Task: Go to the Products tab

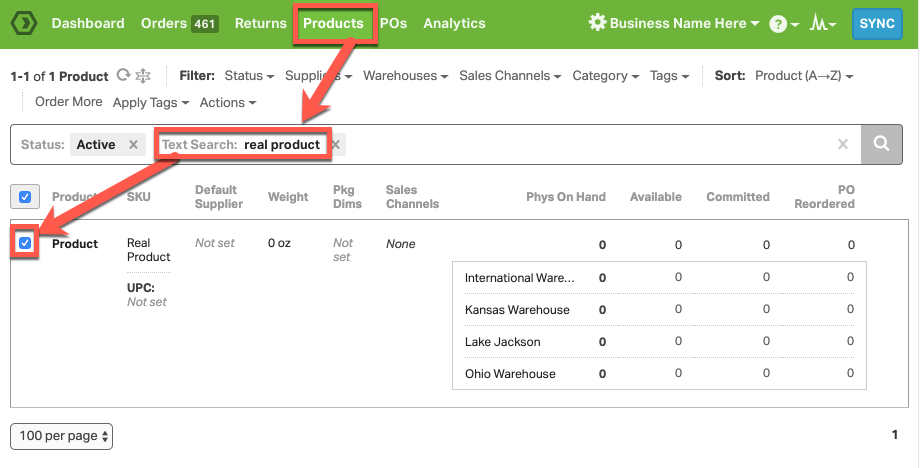Action: pyautogui.click(x=333, y=23)
